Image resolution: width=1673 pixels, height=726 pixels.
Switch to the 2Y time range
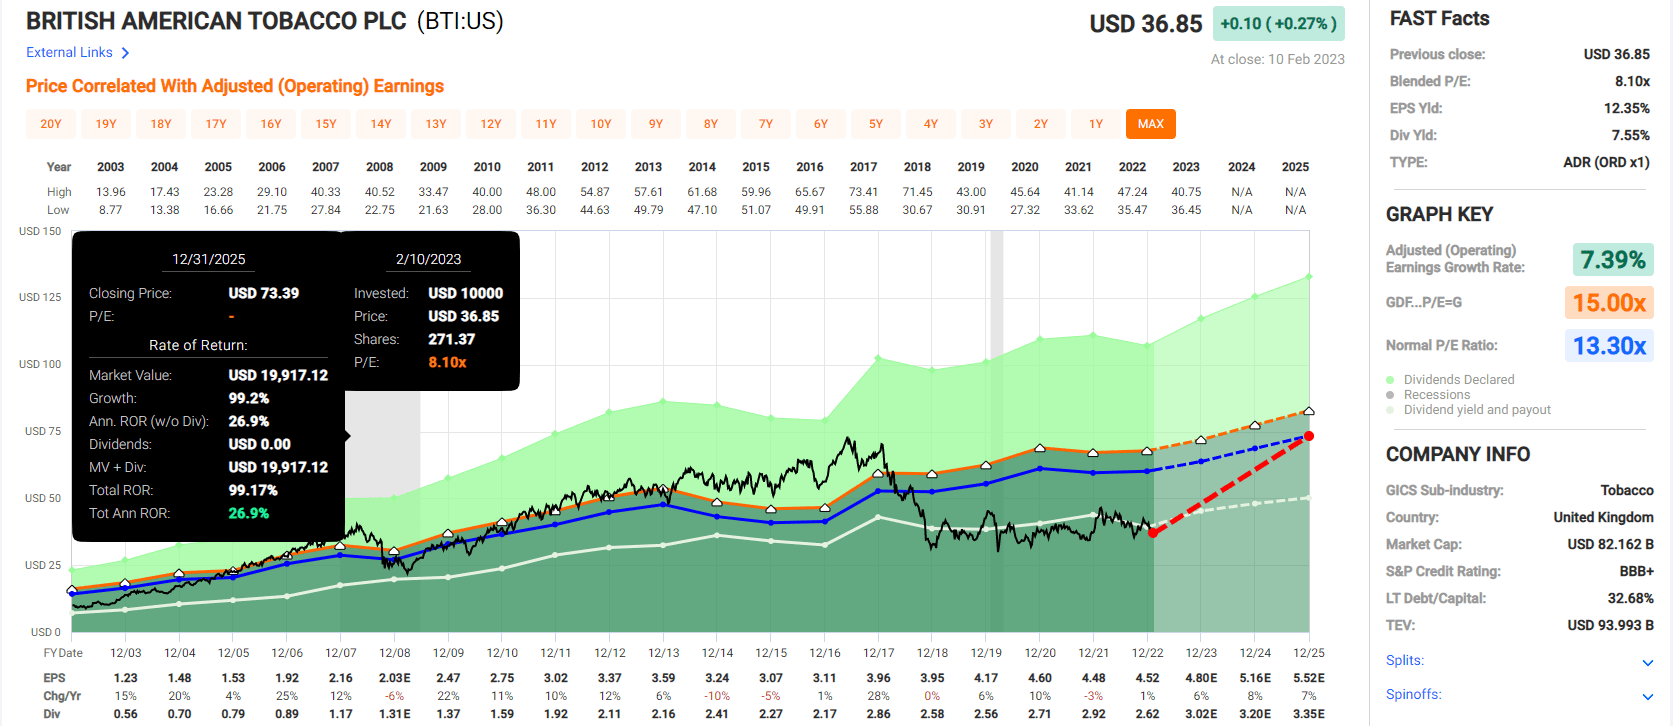tap(1041, 124)
